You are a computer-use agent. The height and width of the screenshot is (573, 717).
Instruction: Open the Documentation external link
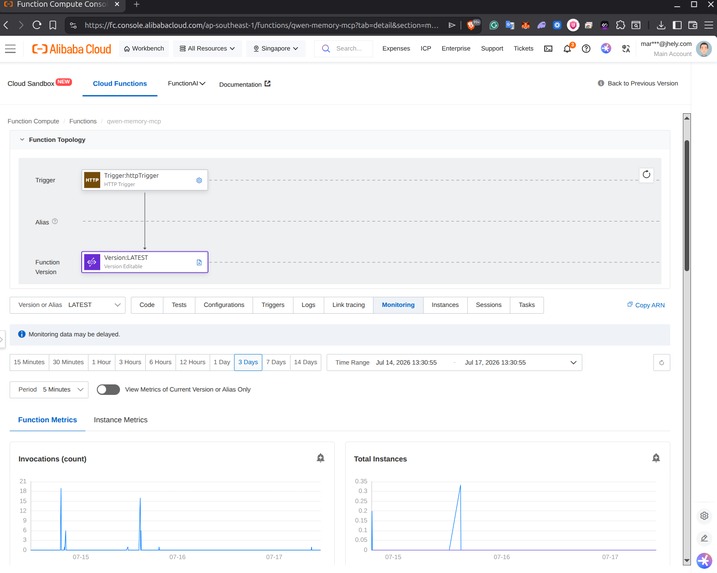click(x=245, y=84)
